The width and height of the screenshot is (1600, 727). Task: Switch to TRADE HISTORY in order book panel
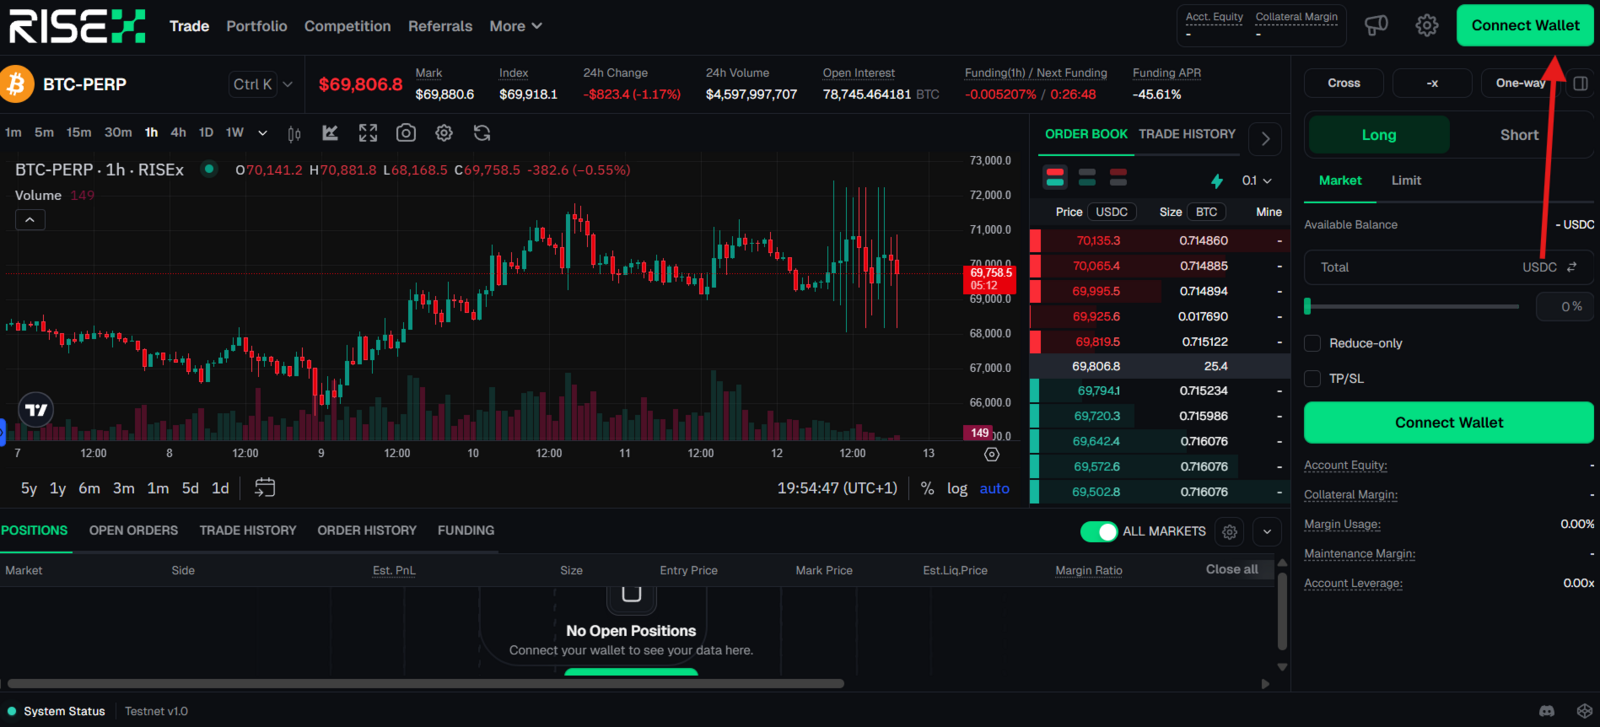pyautogui.click(x=1187, y=134)
